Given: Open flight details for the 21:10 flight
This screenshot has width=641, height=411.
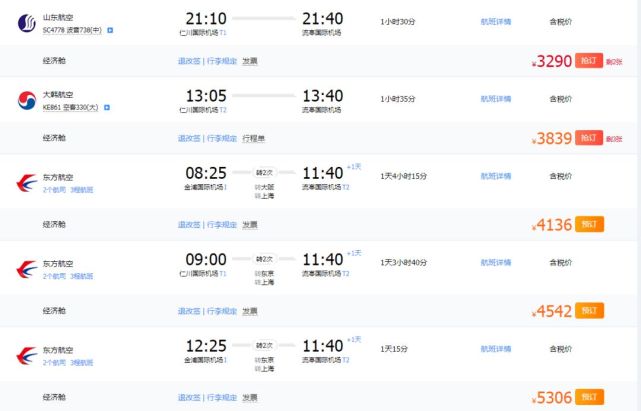Looking at the screenshot, I should click(496, 22).
